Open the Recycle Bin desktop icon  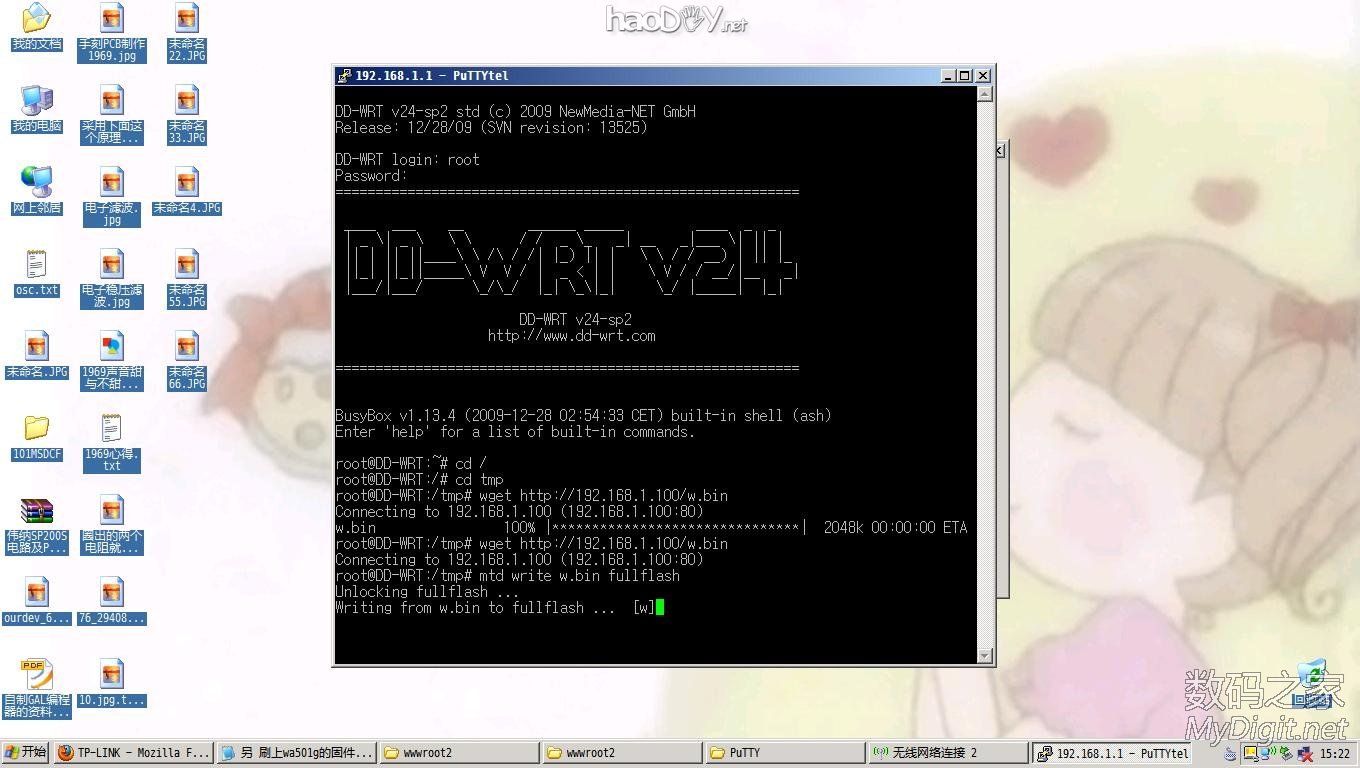[x=1311, y=676]
